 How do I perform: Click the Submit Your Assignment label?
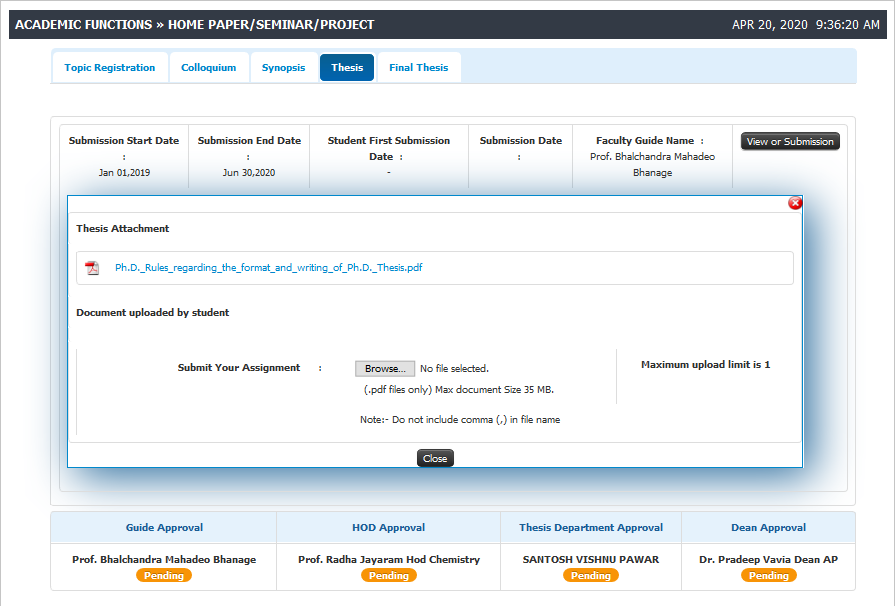[239, 367]
